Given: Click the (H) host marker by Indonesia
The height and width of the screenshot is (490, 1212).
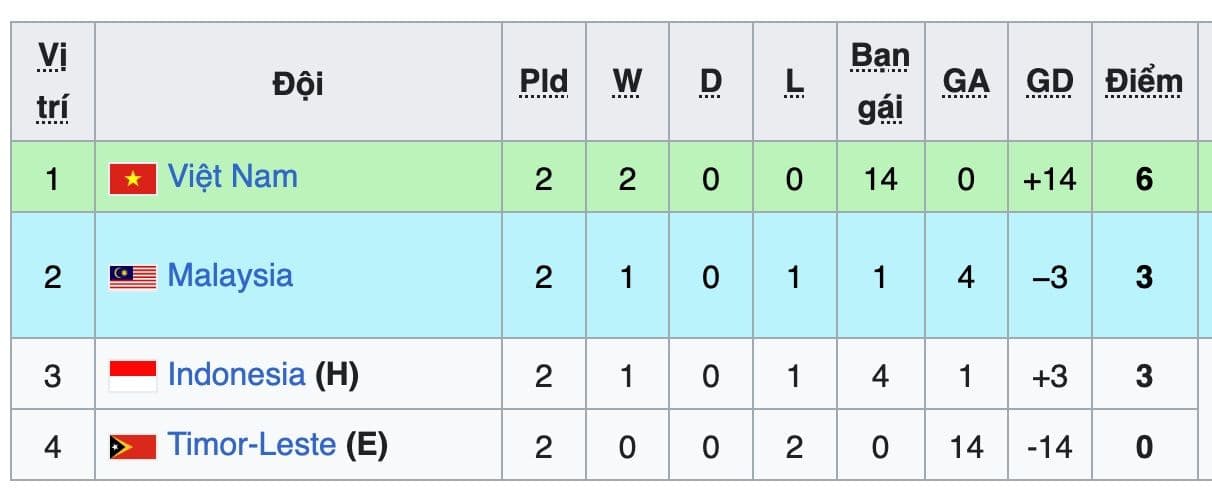Looking at the screenshot, I should click(x=337, y=375).
